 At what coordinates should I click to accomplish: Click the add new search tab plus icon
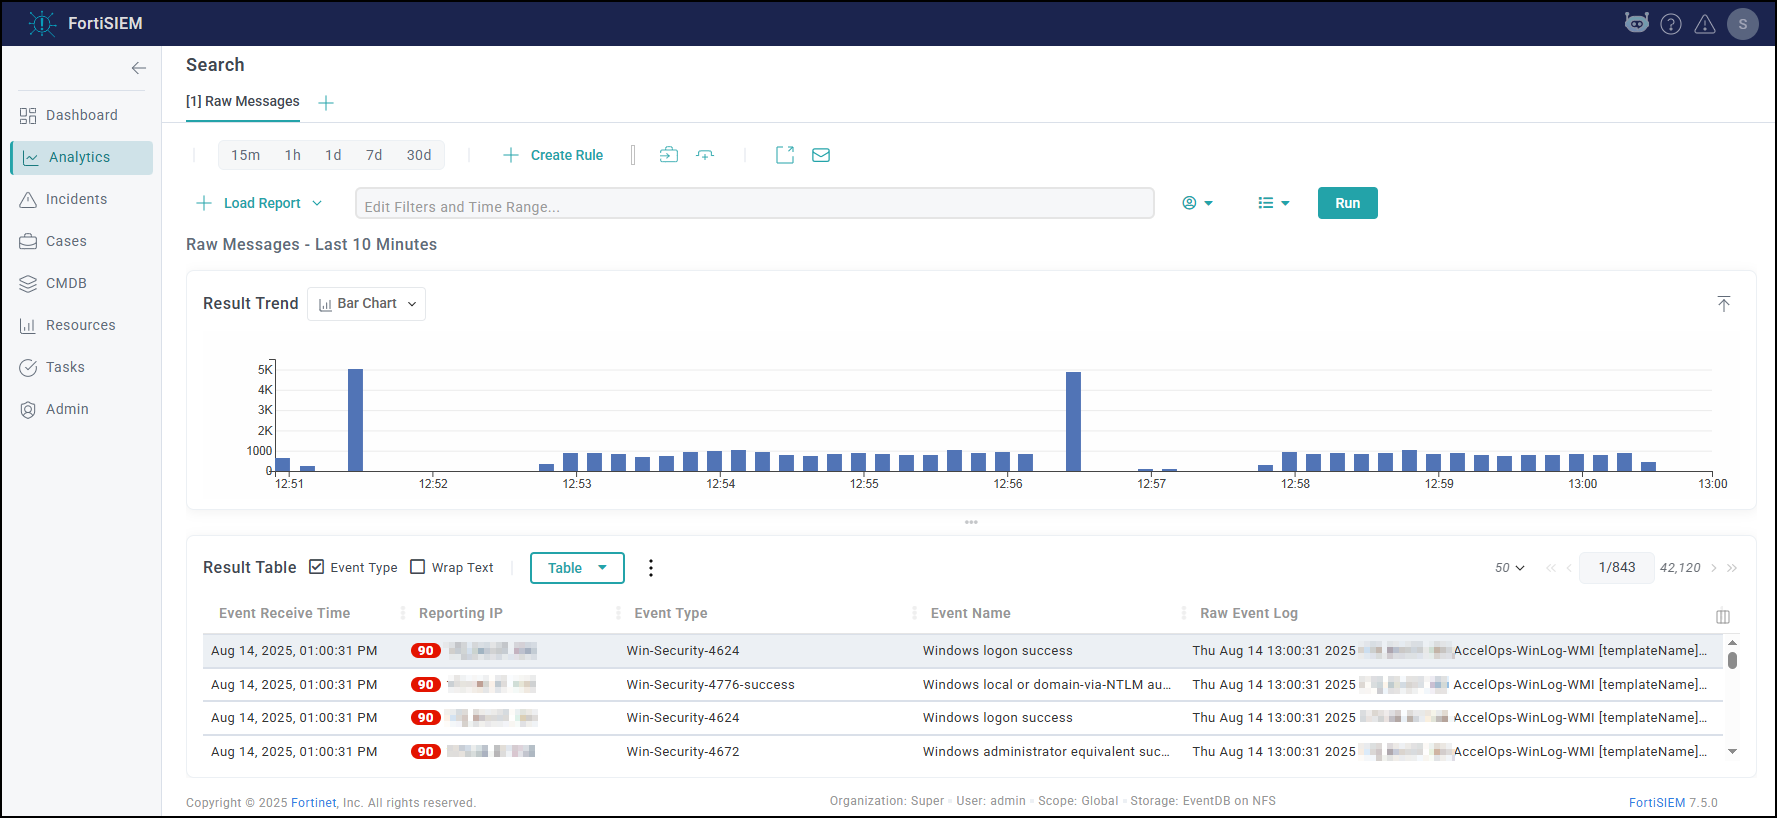[x=326, y=103]
